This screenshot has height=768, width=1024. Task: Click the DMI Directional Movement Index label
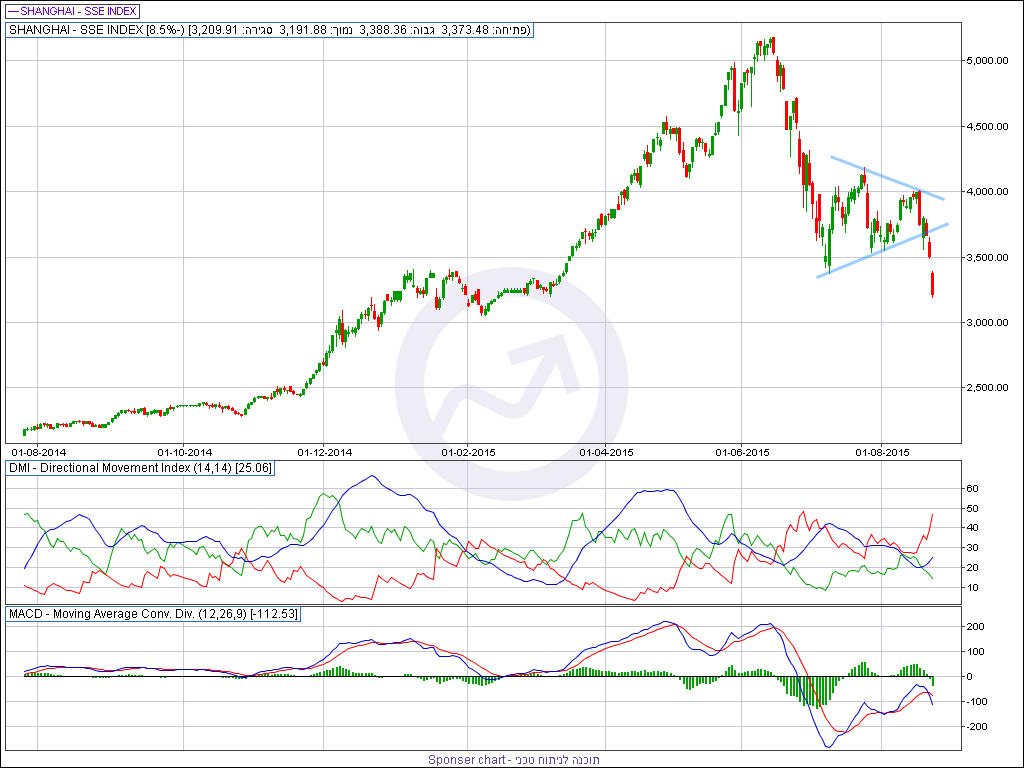click(140, 468)
